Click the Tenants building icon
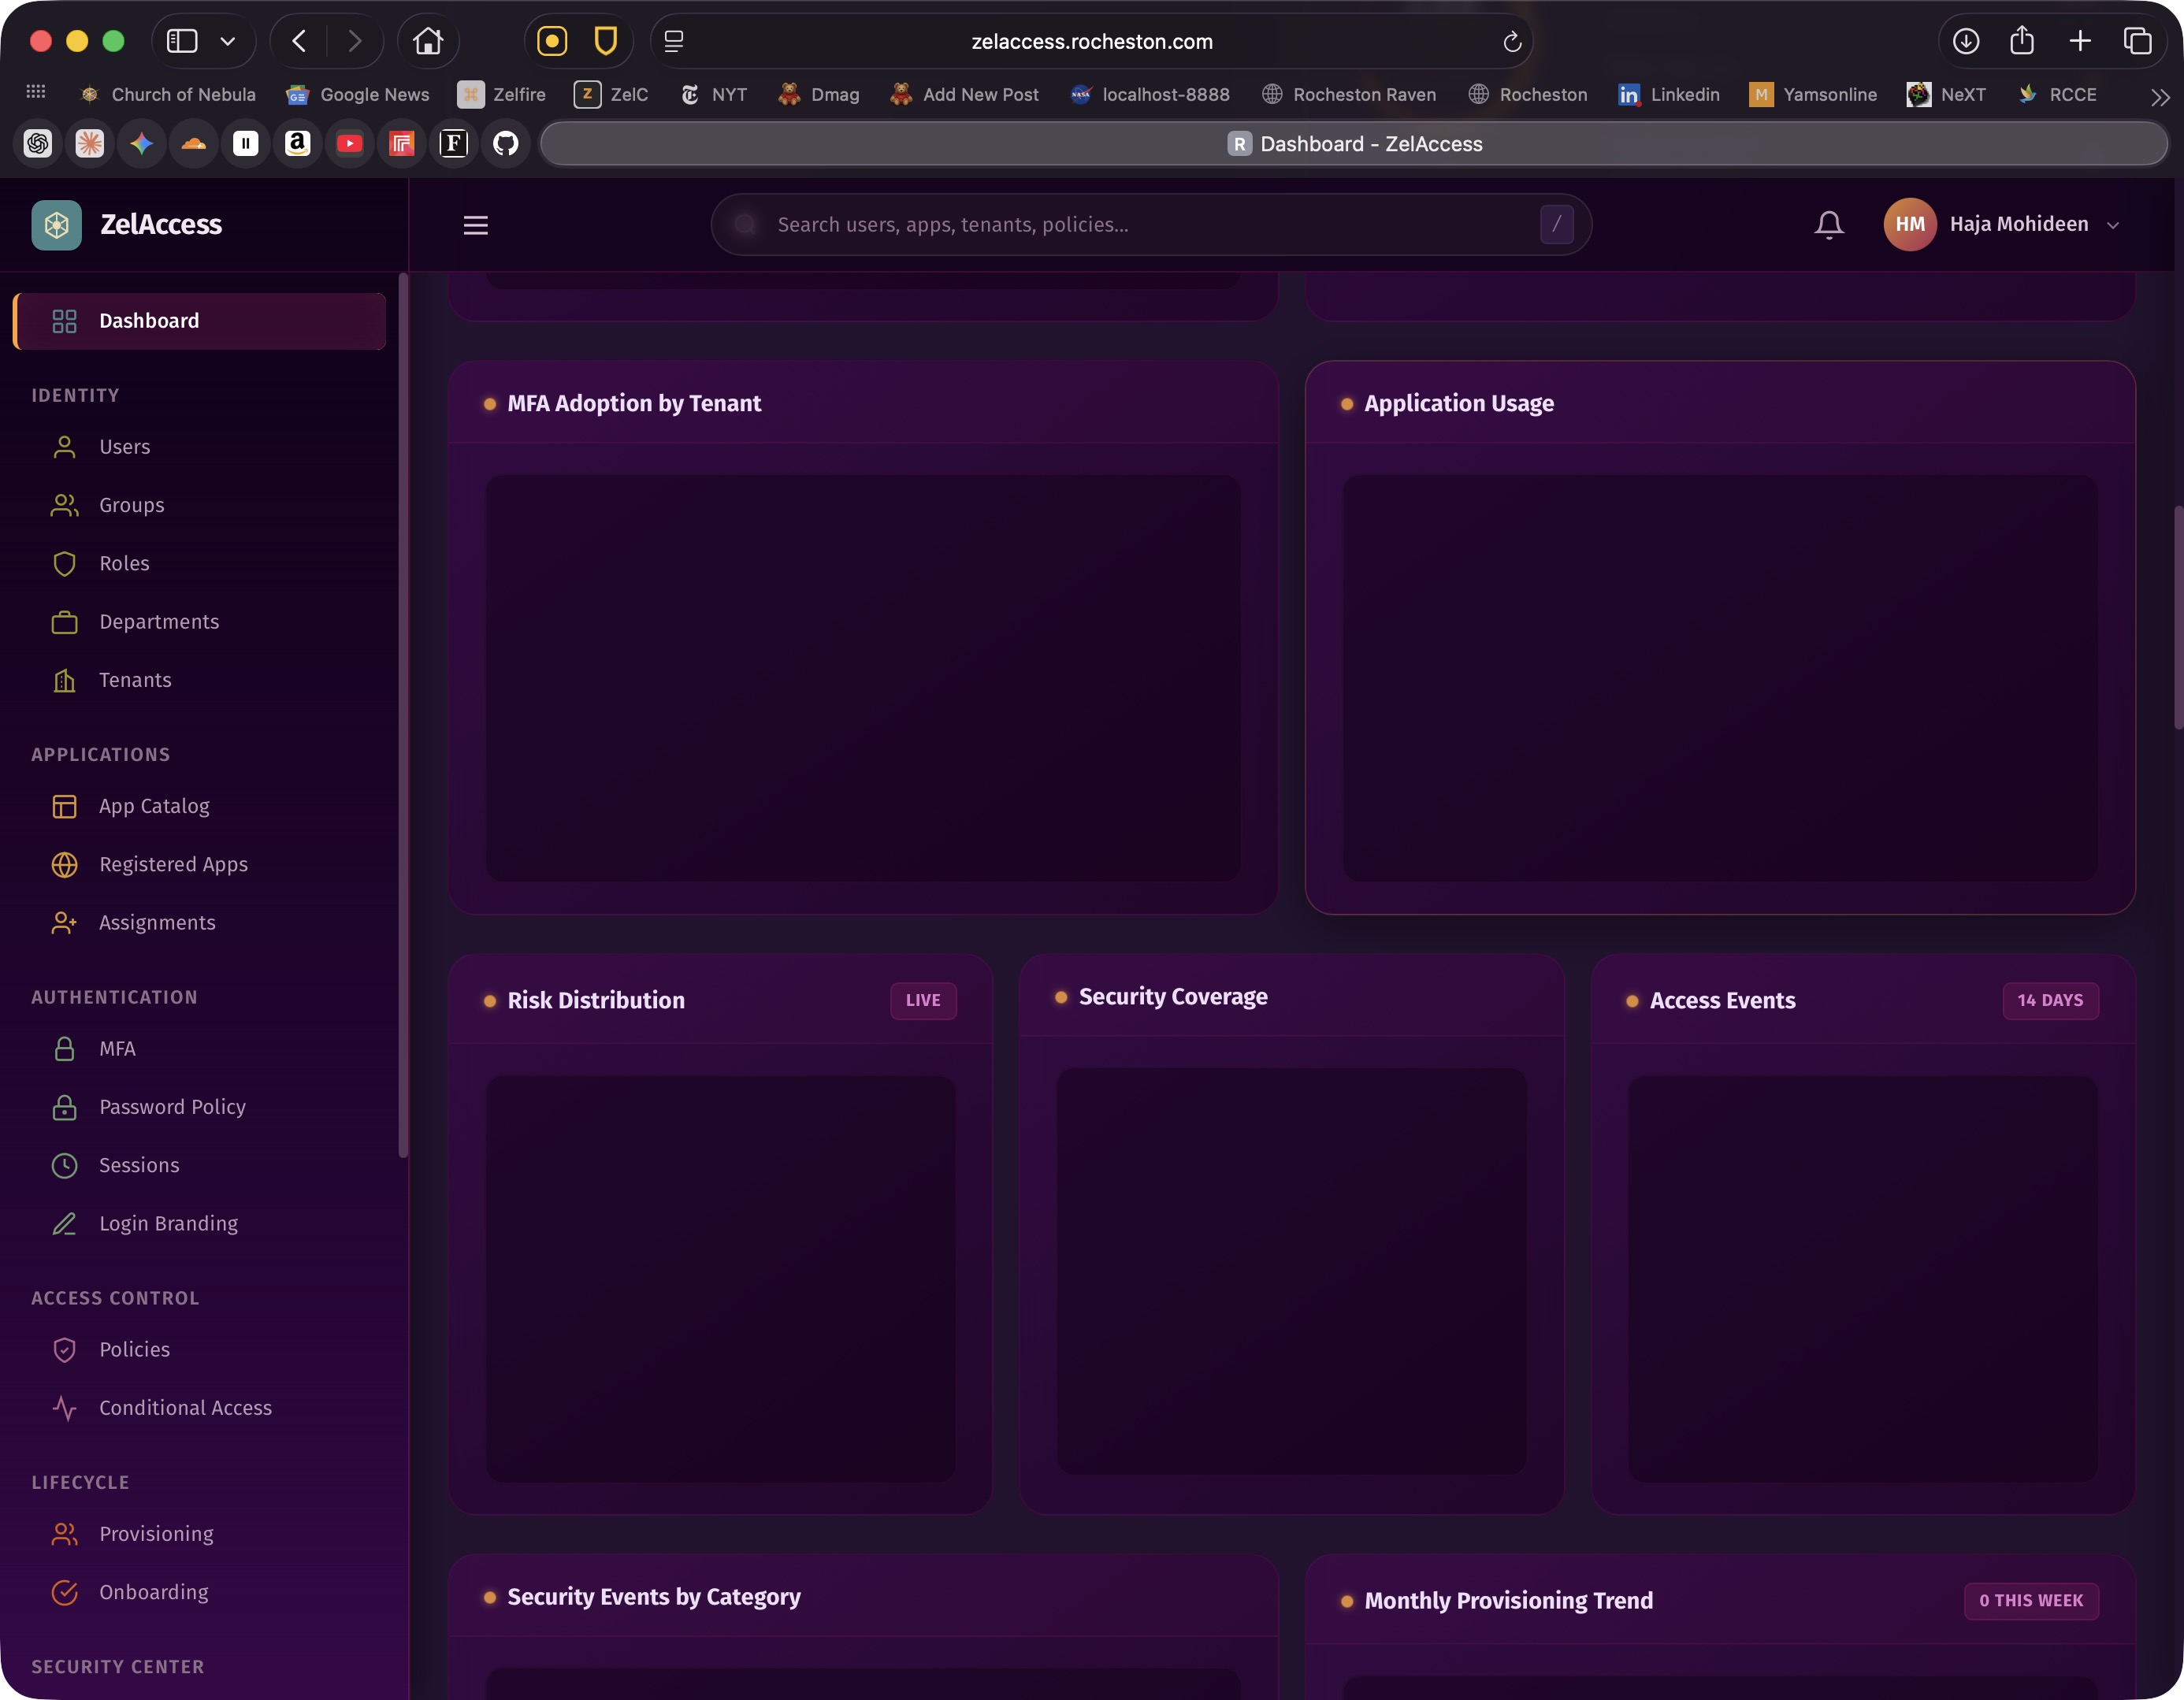The height and width of the screenshot is (1700, 2184). pyautogui.click(x=65, y=680)
